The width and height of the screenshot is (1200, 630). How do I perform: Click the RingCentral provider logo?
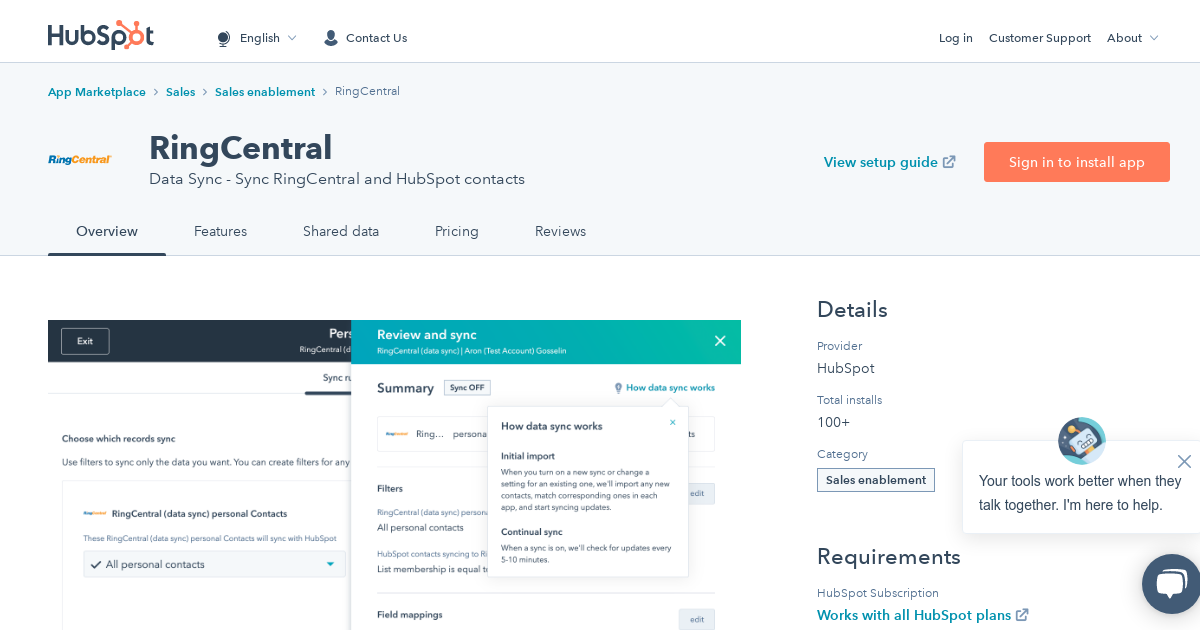(x=79, y=158)
